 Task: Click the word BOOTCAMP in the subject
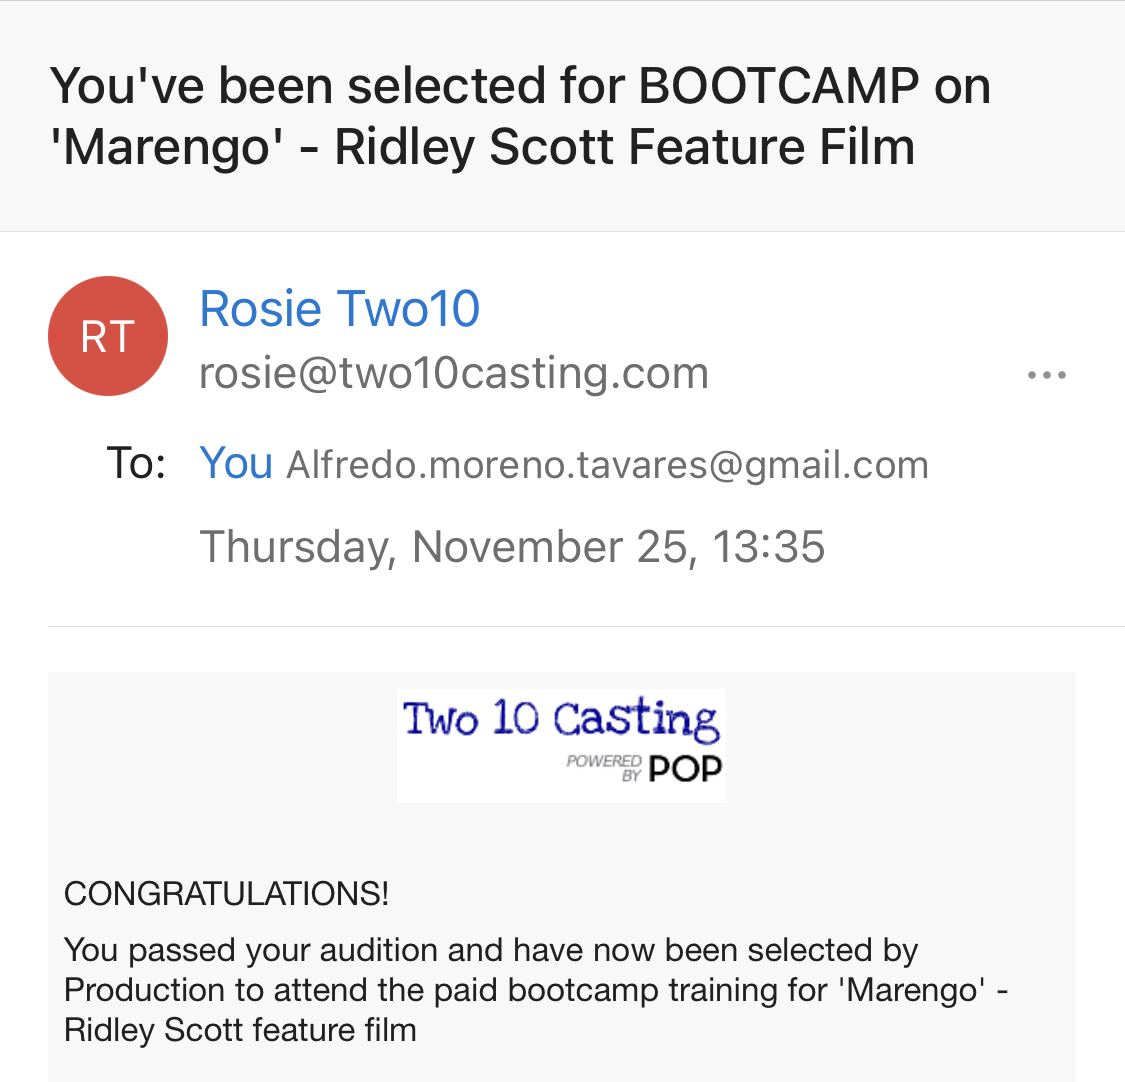pos(778,85)
